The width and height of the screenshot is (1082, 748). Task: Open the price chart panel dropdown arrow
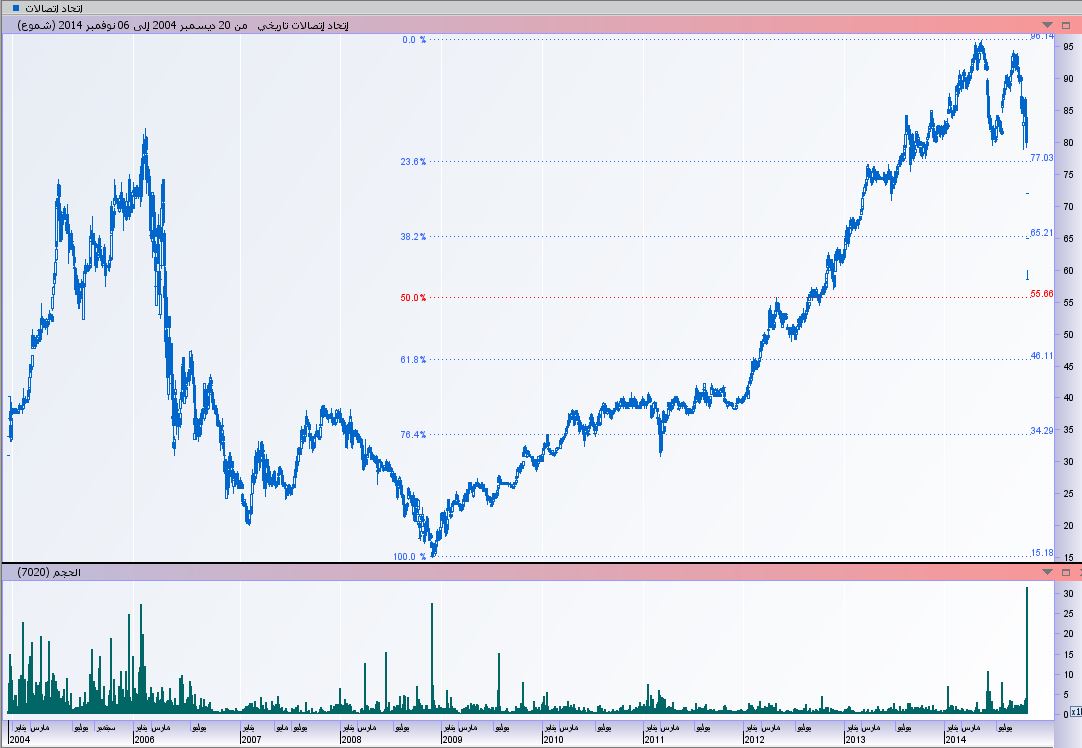click(1047, 24)
